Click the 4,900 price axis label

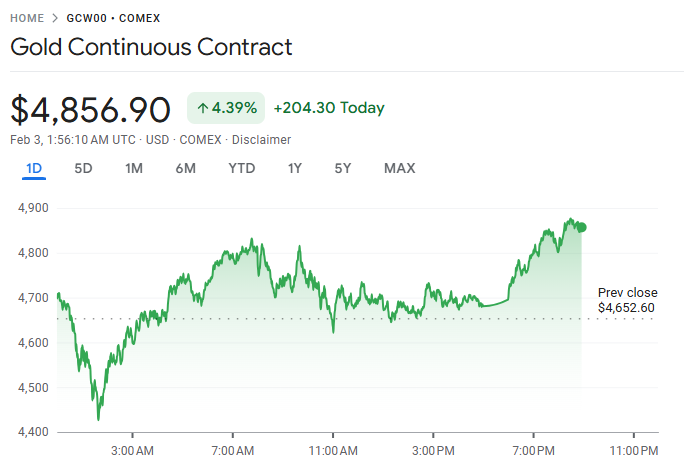click(x=34, y=208)
